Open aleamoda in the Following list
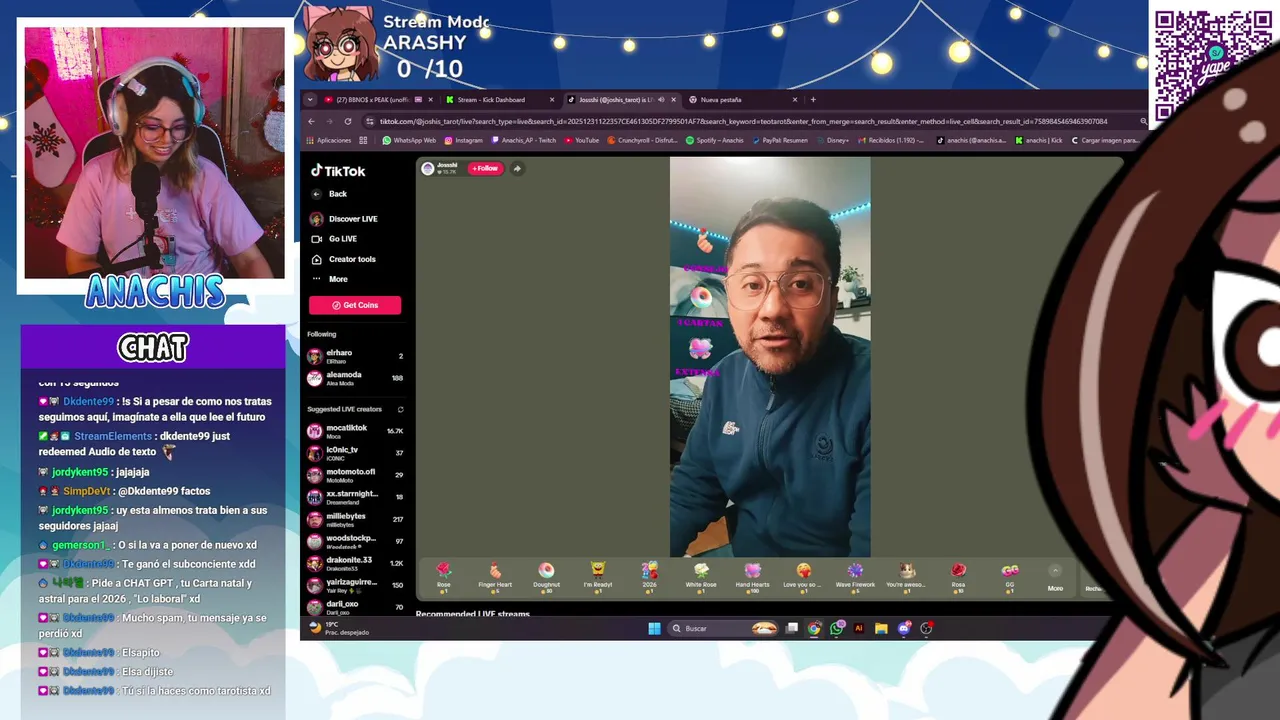The height and width of the screenshot is (720, 1280). [355, 378]
